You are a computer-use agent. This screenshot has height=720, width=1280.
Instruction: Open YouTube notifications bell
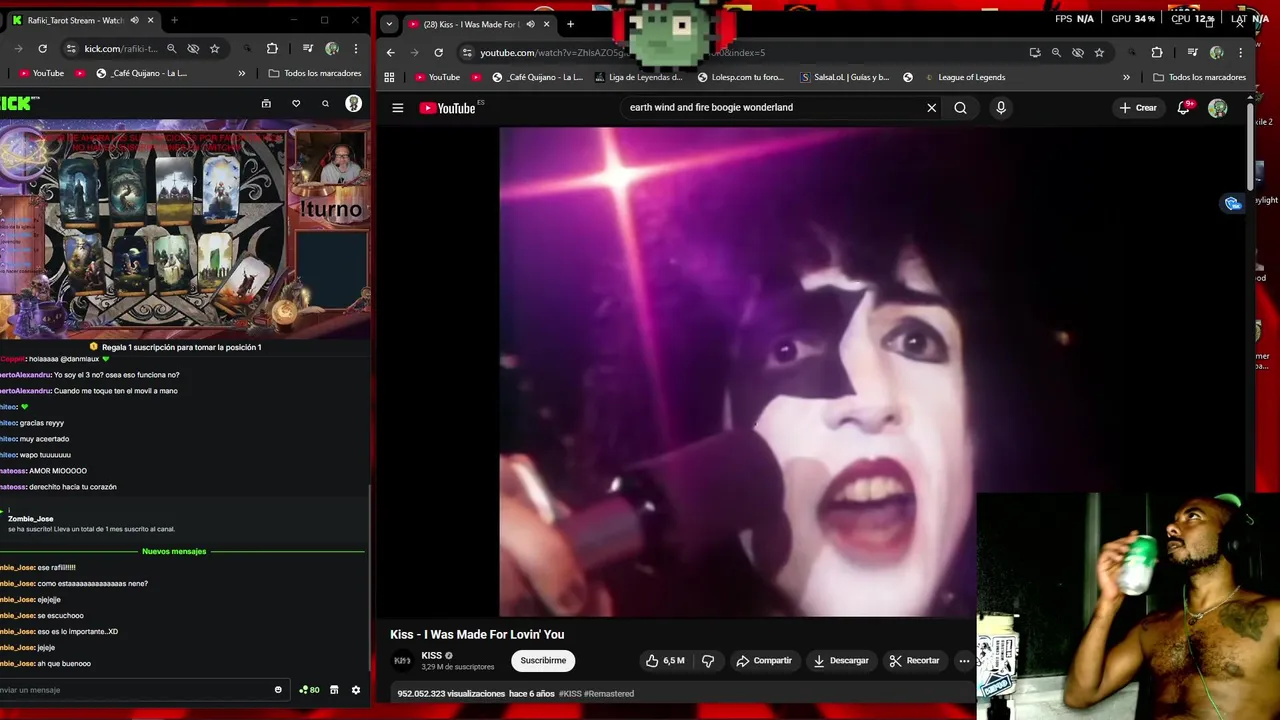pyautogui.click(x=1184, y=108)
